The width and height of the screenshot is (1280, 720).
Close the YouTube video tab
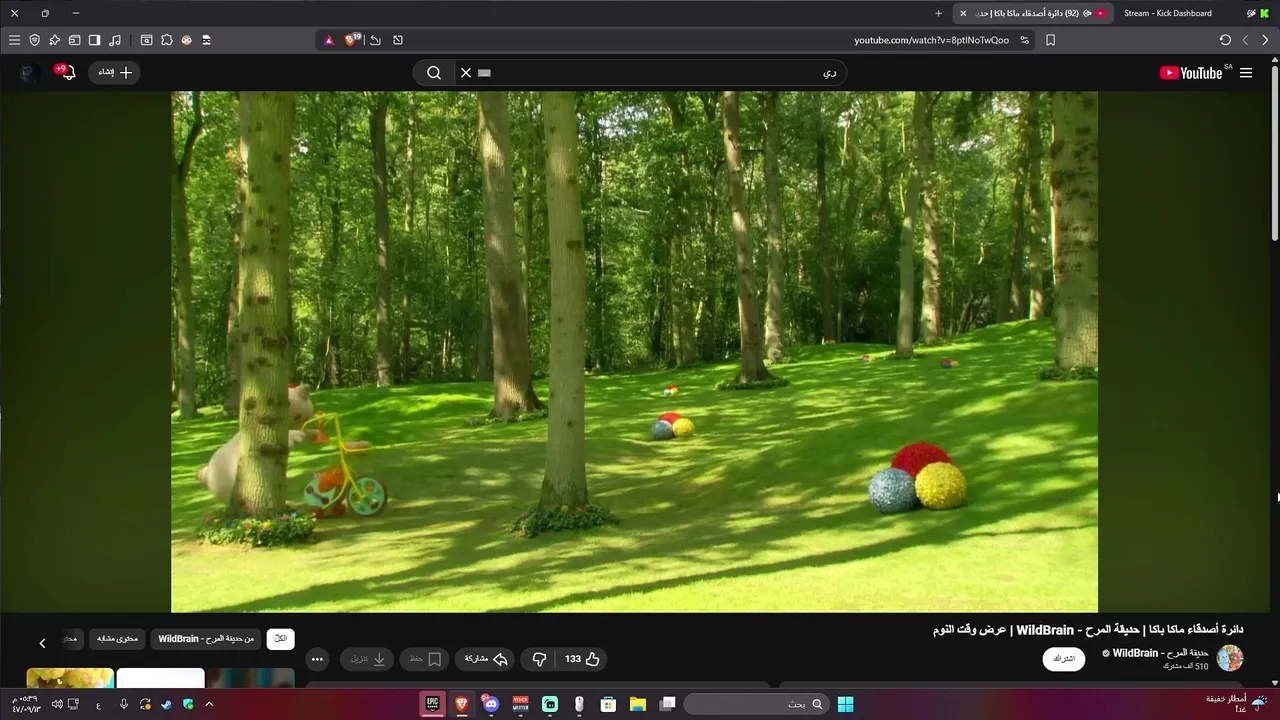coord(963,13)
